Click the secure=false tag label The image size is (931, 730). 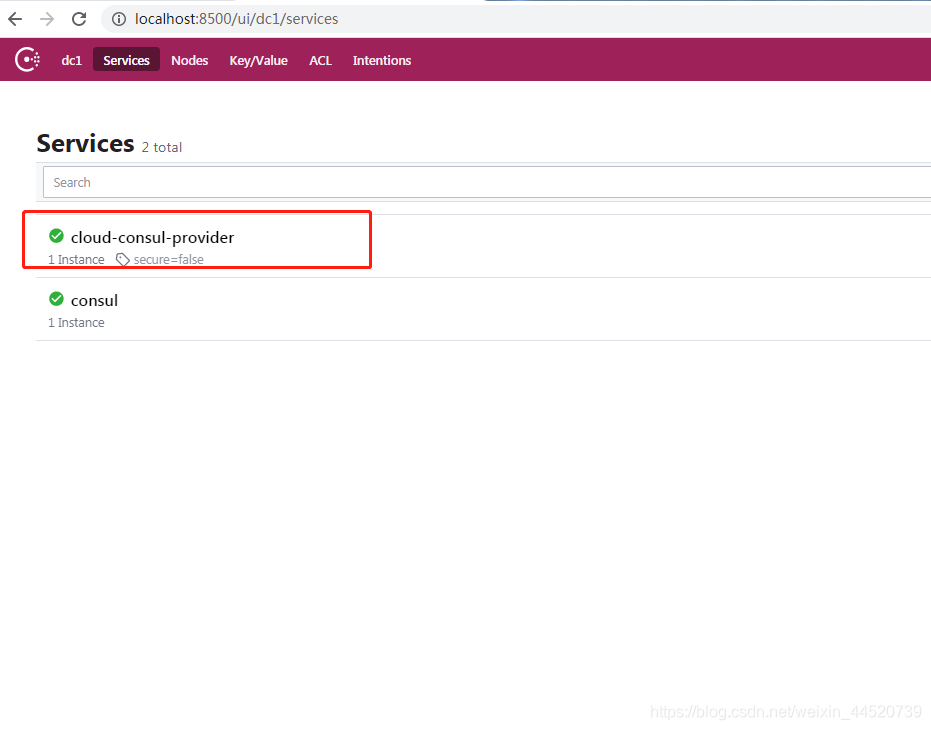pos(168,259)
